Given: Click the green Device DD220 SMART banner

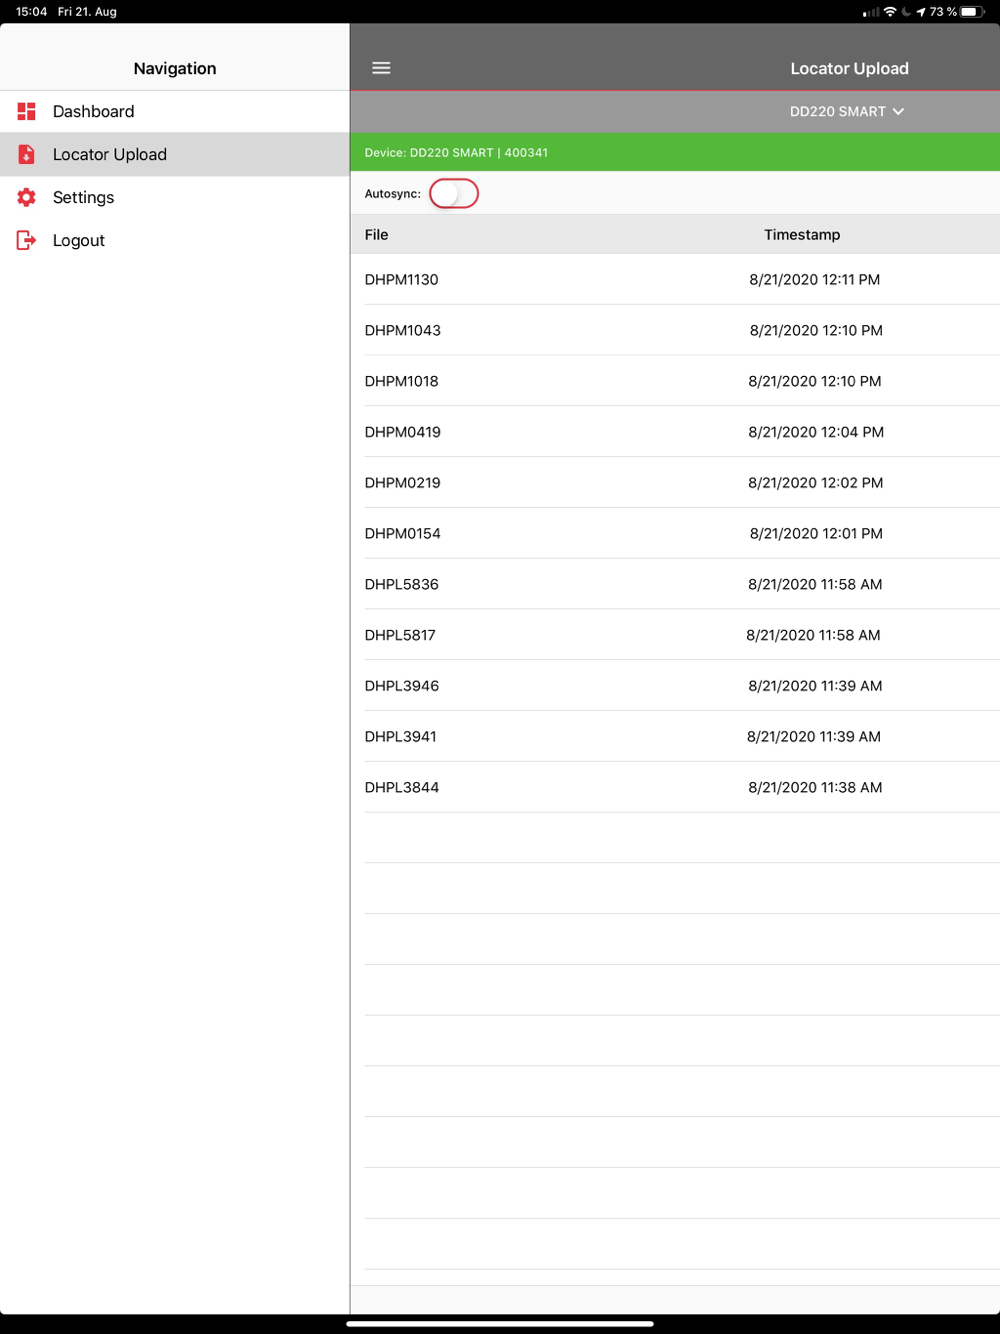Looking at the screenshot, I should pyautogui.click(x=675, y=152).
